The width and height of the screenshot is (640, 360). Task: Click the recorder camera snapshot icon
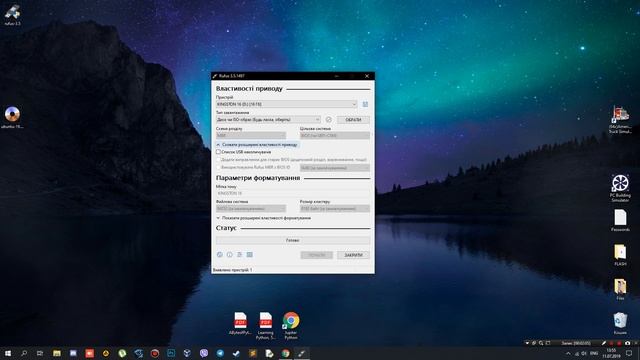click(627, 343)
